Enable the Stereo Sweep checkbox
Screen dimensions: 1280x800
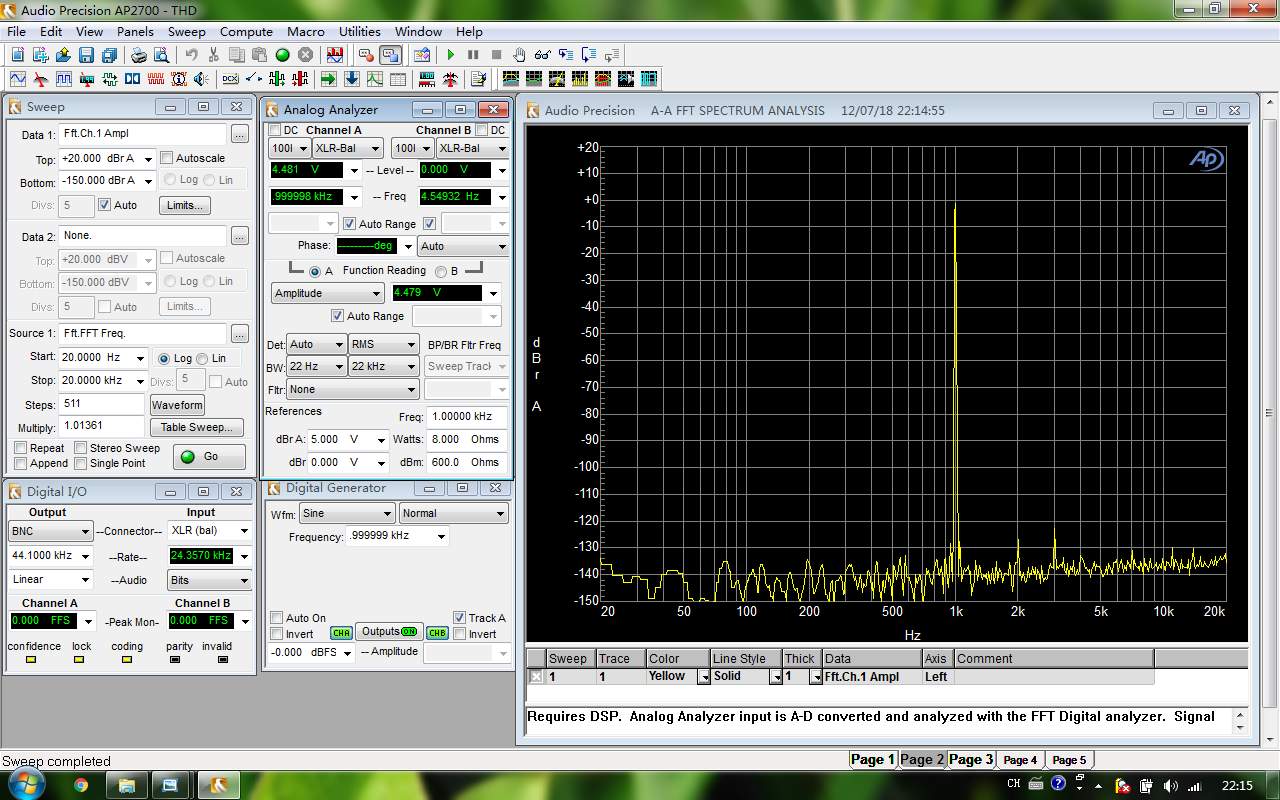tap(81, 448)
